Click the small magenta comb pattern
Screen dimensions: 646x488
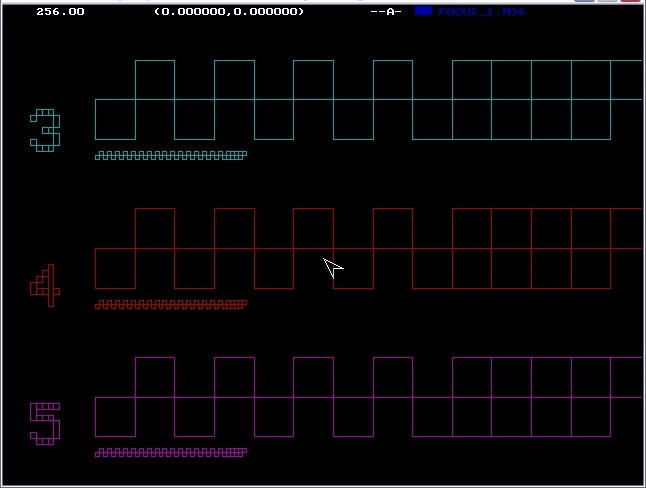pyautogui.click(x=171, y=453)
